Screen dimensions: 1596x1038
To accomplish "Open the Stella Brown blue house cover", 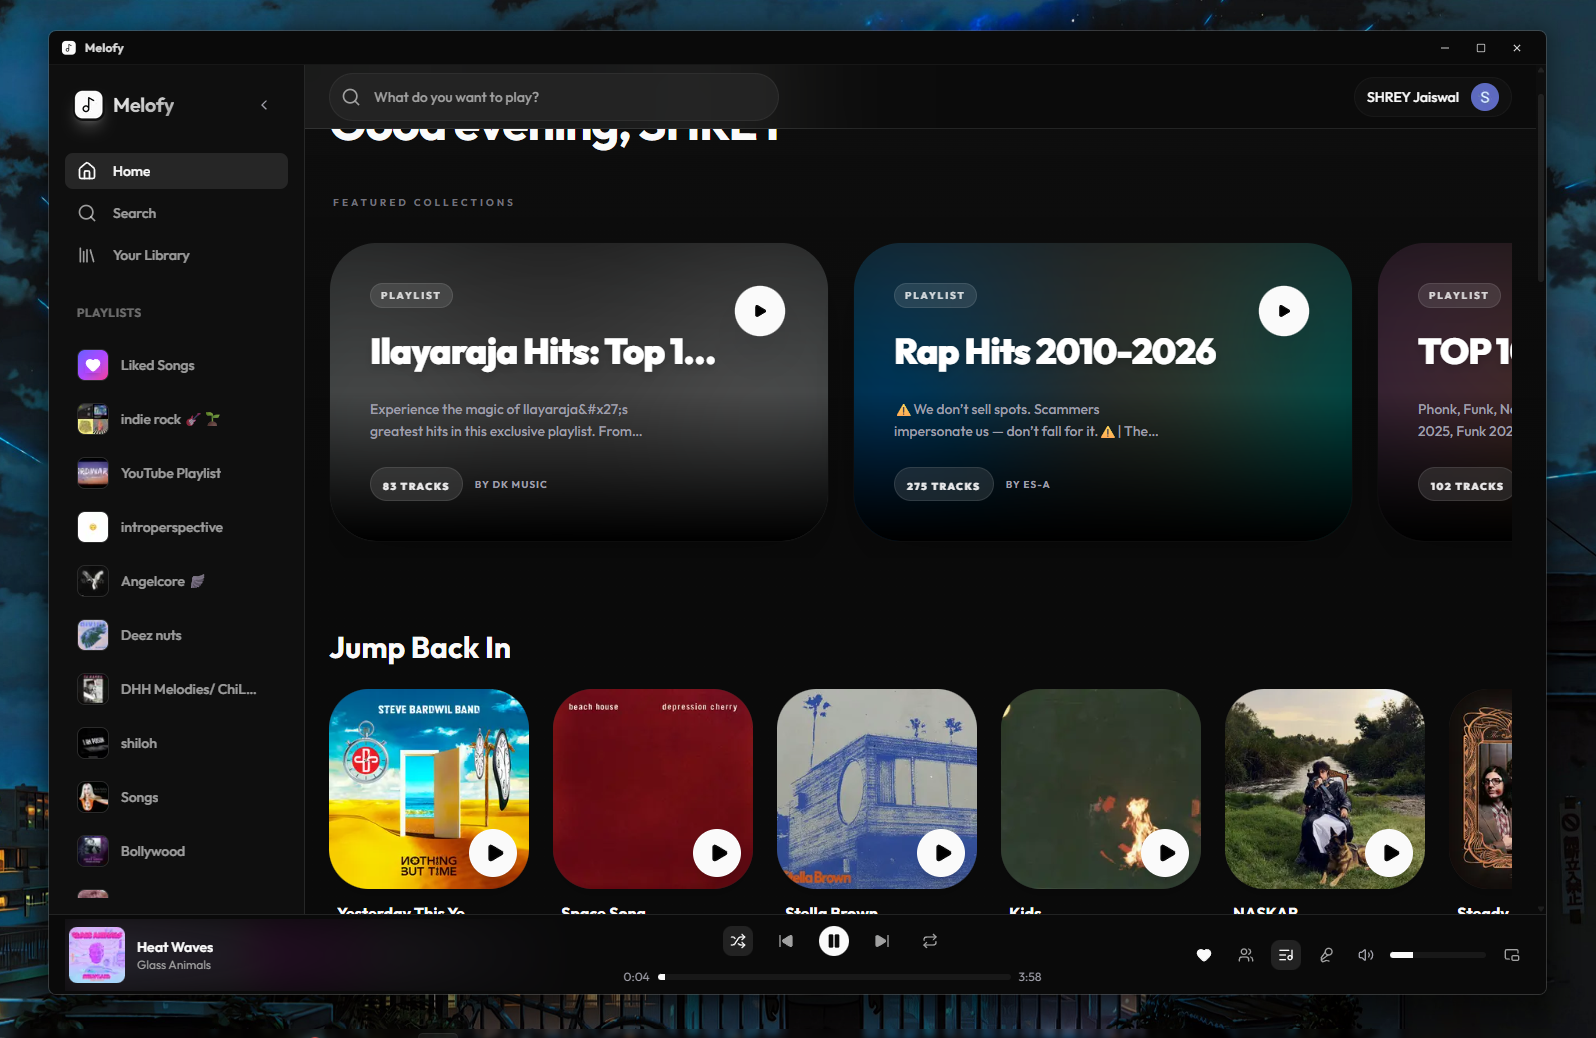I will pyautogui.click(x=877, y=789).
